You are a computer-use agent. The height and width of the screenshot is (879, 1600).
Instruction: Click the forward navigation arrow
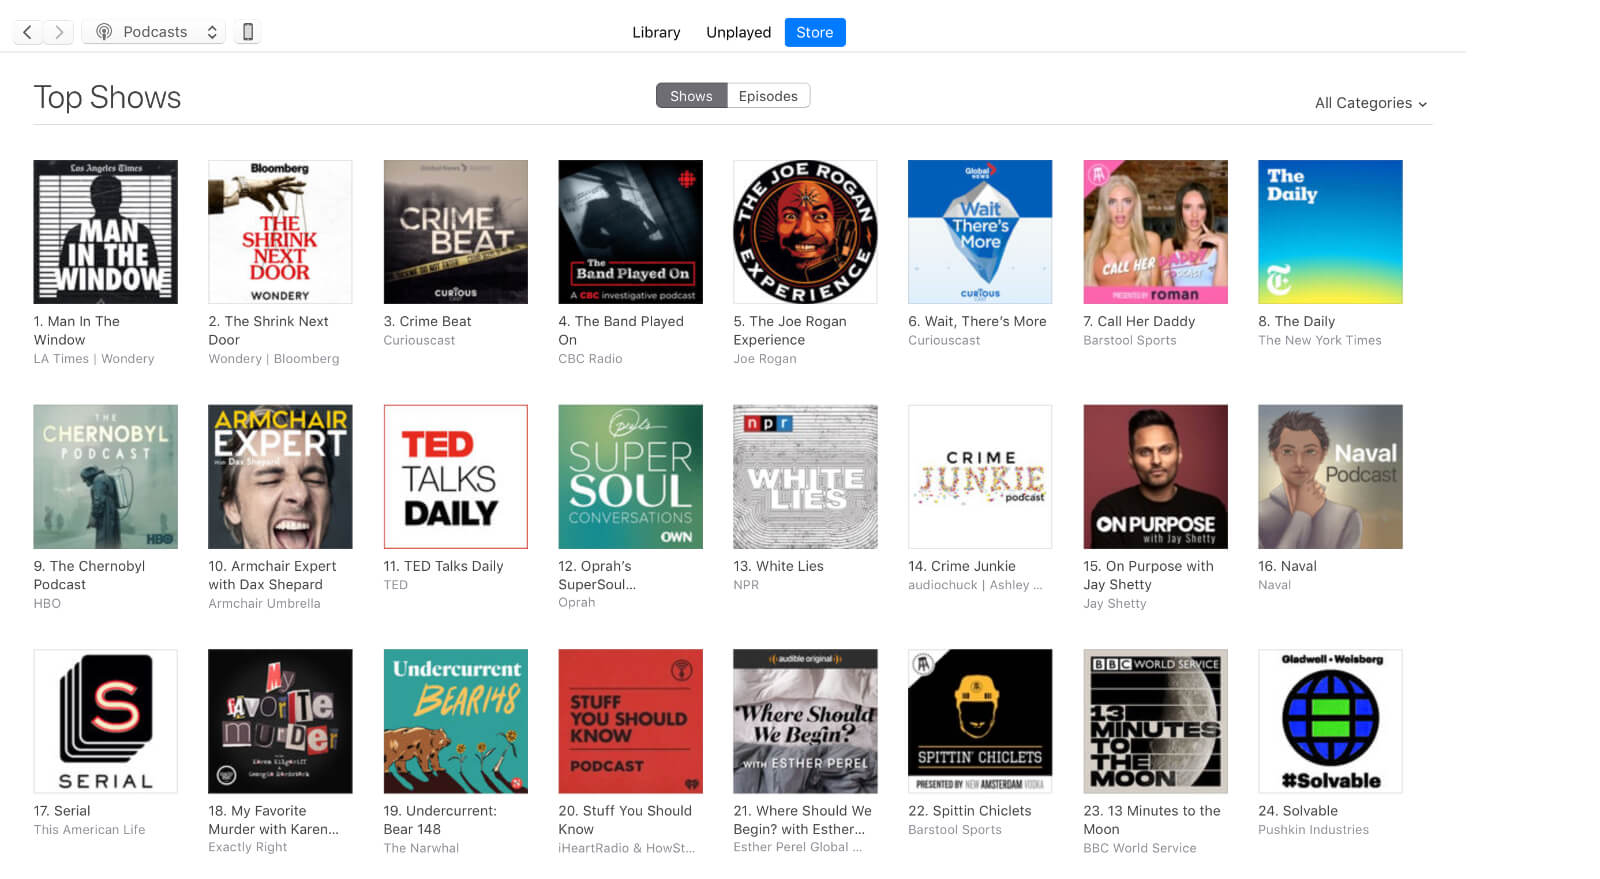[x=59, y=32]
